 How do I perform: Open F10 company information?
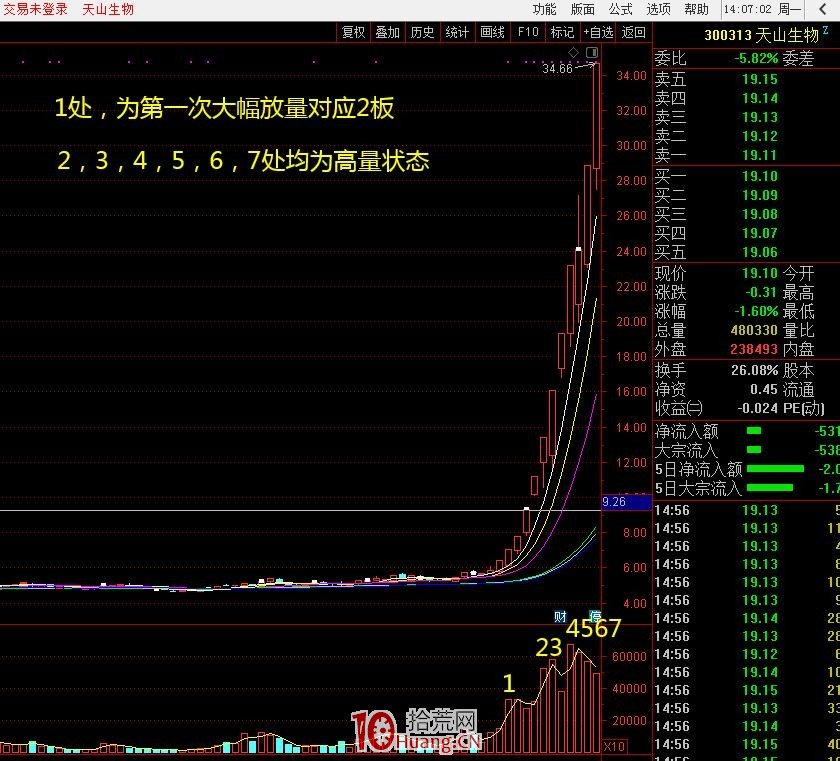527,31
